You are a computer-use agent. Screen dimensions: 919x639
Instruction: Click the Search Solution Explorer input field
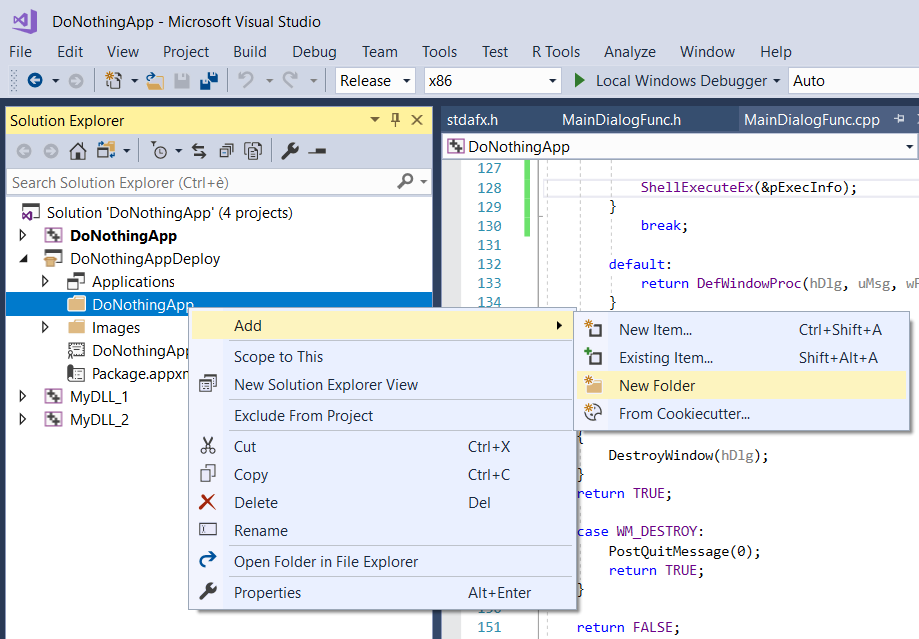(202, 182)
